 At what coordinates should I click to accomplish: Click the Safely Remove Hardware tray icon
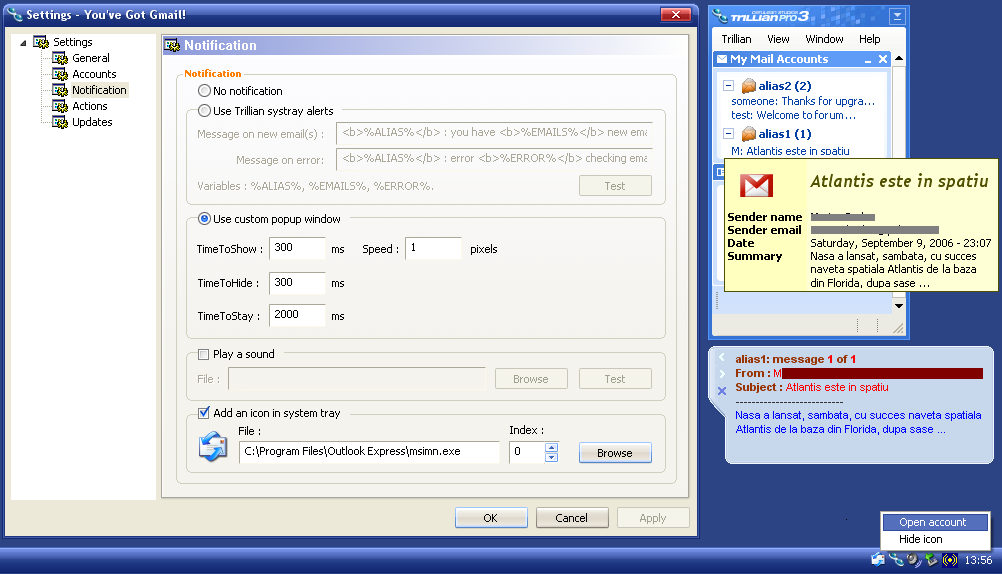tap(932, 560)
